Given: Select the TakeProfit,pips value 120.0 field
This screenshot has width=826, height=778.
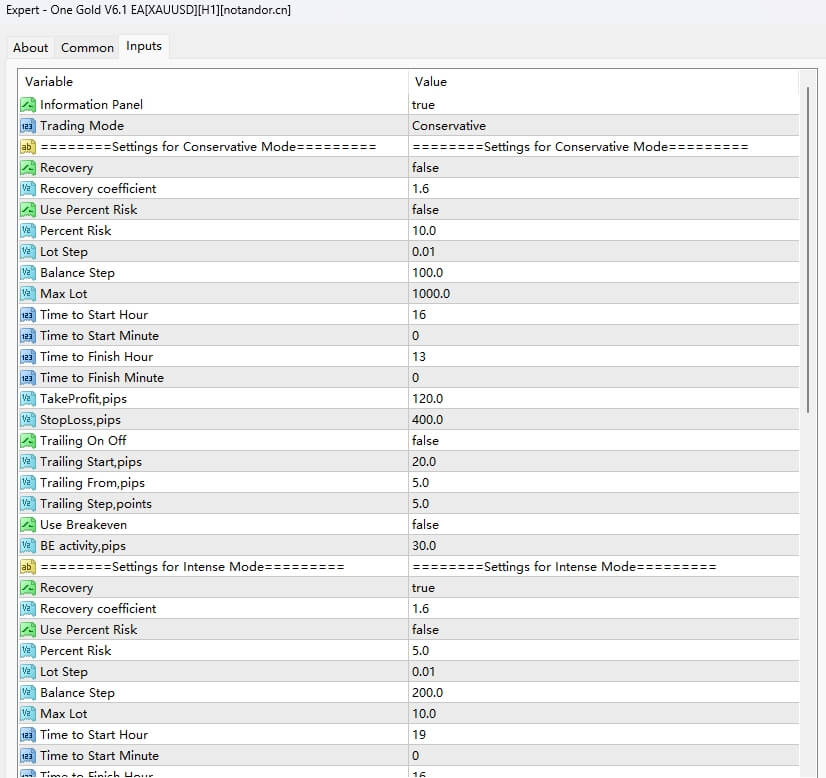Looking at the screenshot, I should pos(430,399).
